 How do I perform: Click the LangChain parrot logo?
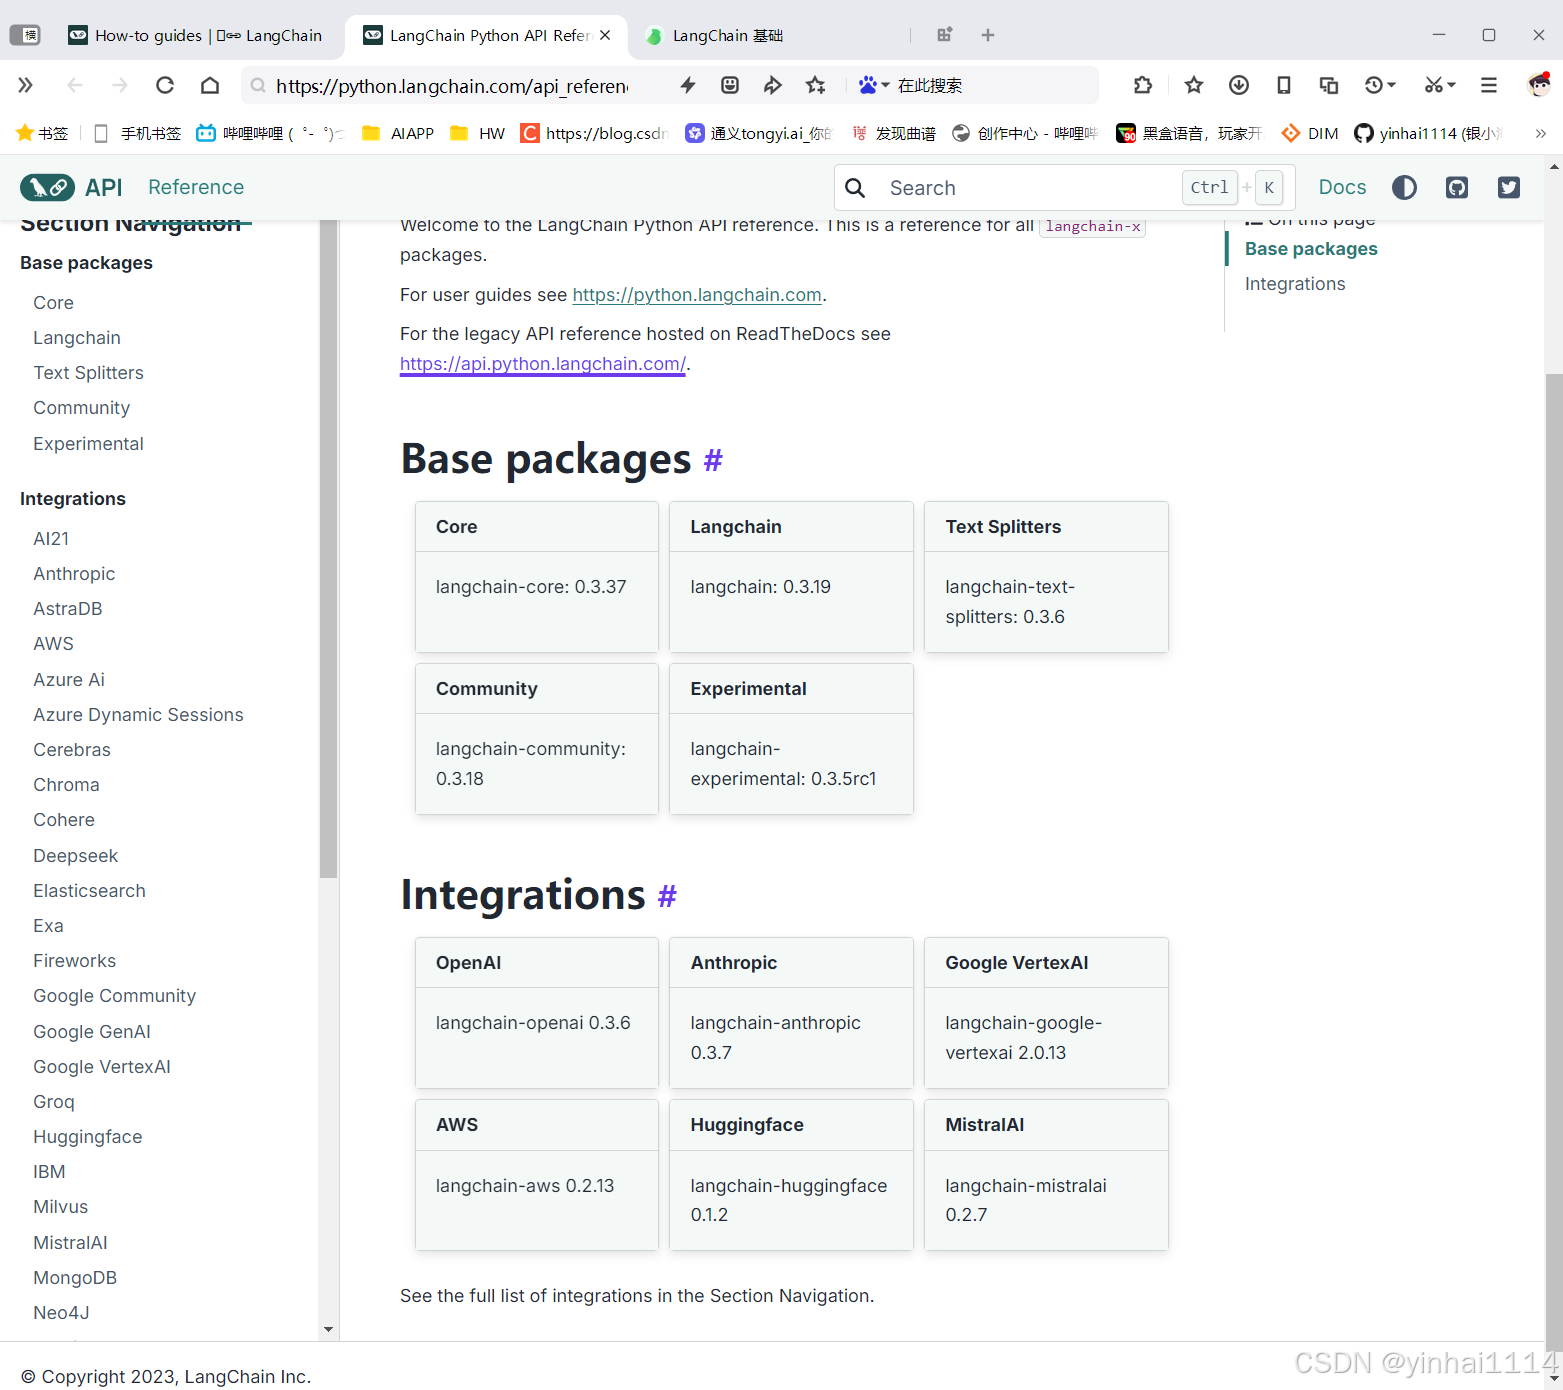pos(47,187)
